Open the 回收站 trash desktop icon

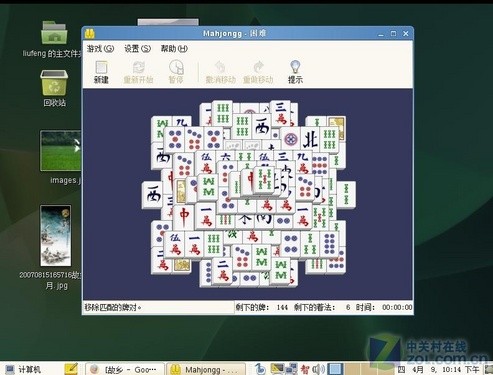click(x=54, y=88)
